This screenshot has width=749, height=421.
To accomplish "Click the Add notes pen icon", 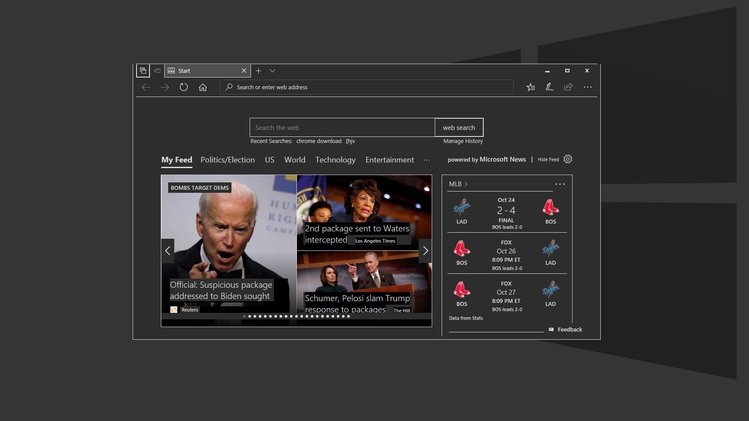I will click(x=549, y=87).
